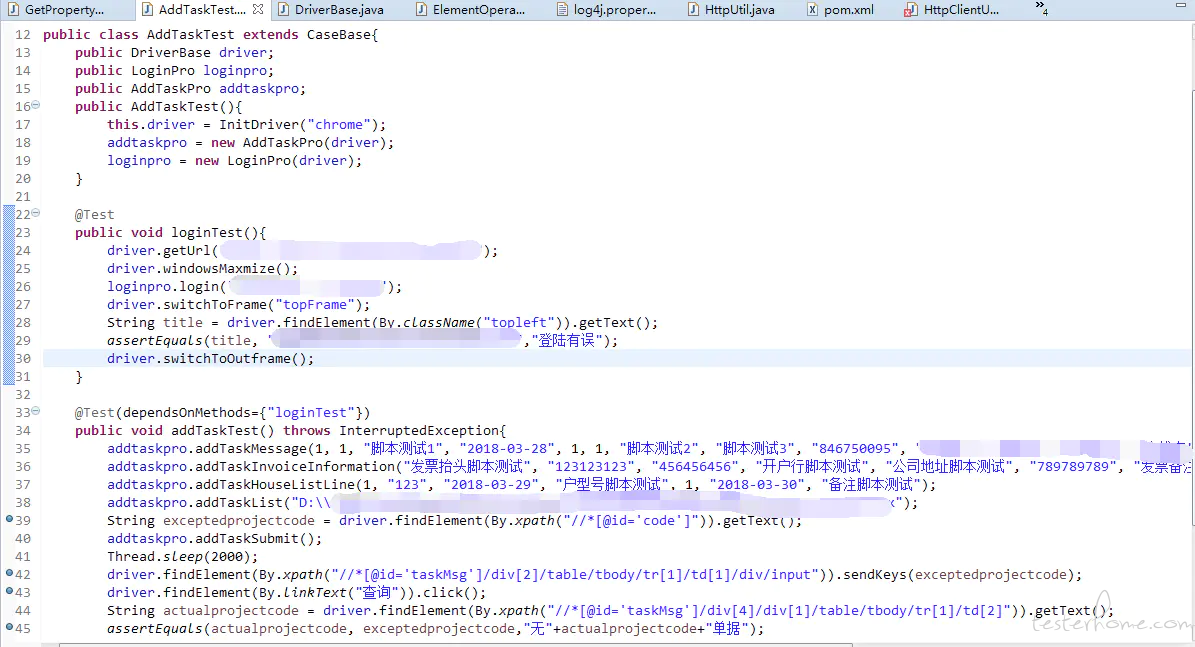Click line number 41 in the gutter
Screen dimensions: 1195x647
tap(23, 557)
